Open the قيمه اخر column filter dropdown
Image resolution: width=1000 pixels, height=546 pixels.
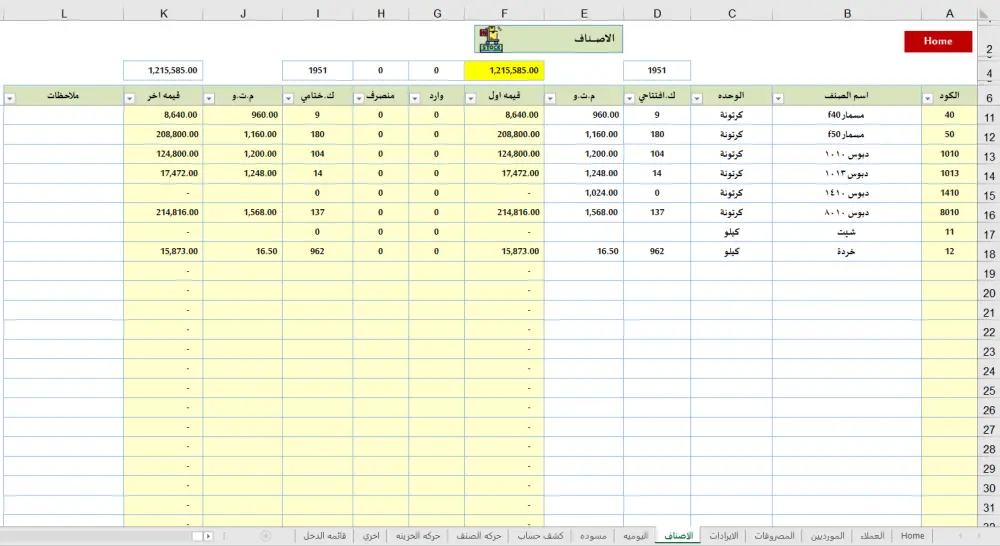click(x=129, y=98)
